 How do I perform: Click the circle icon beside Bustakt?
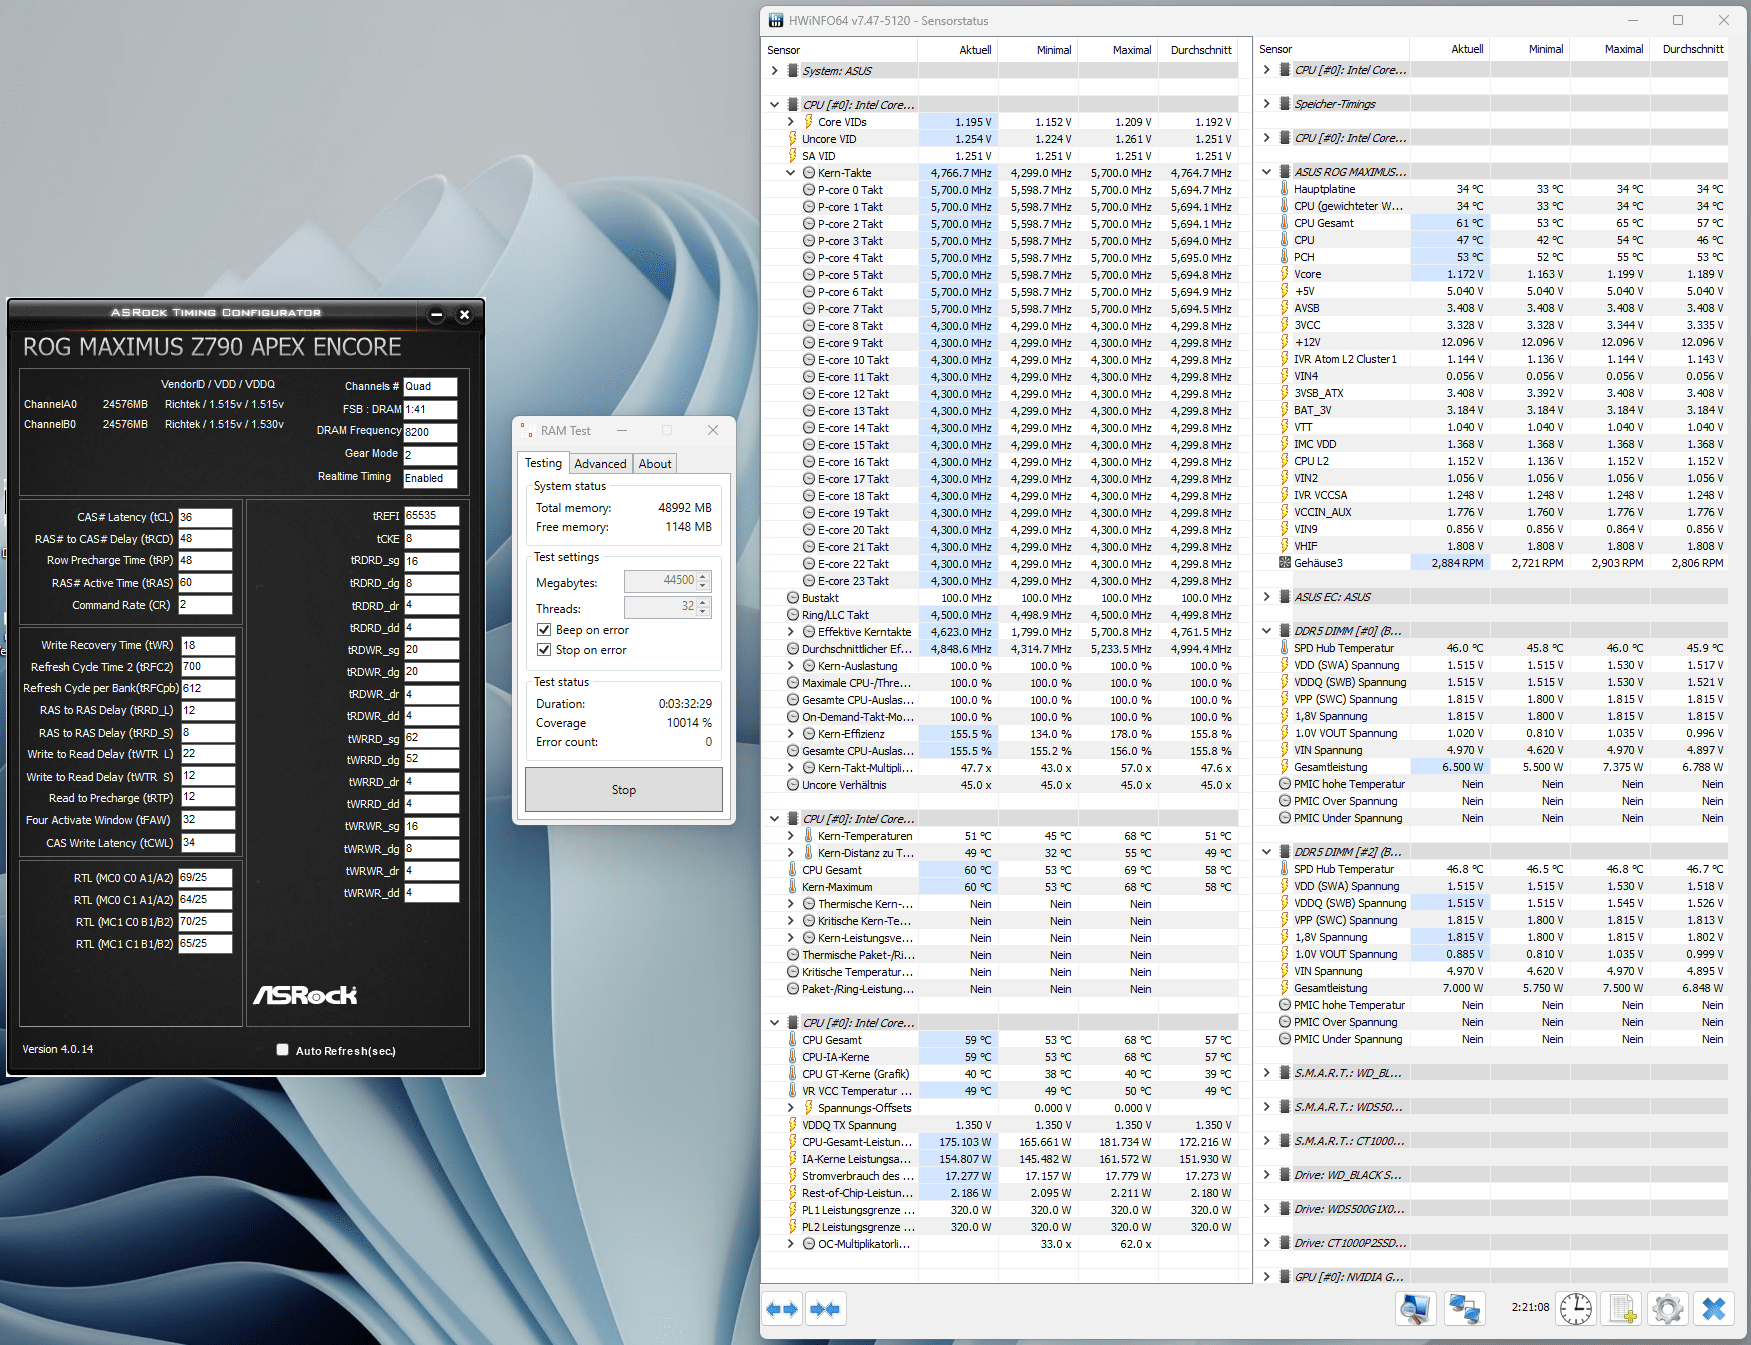point(793,598)
